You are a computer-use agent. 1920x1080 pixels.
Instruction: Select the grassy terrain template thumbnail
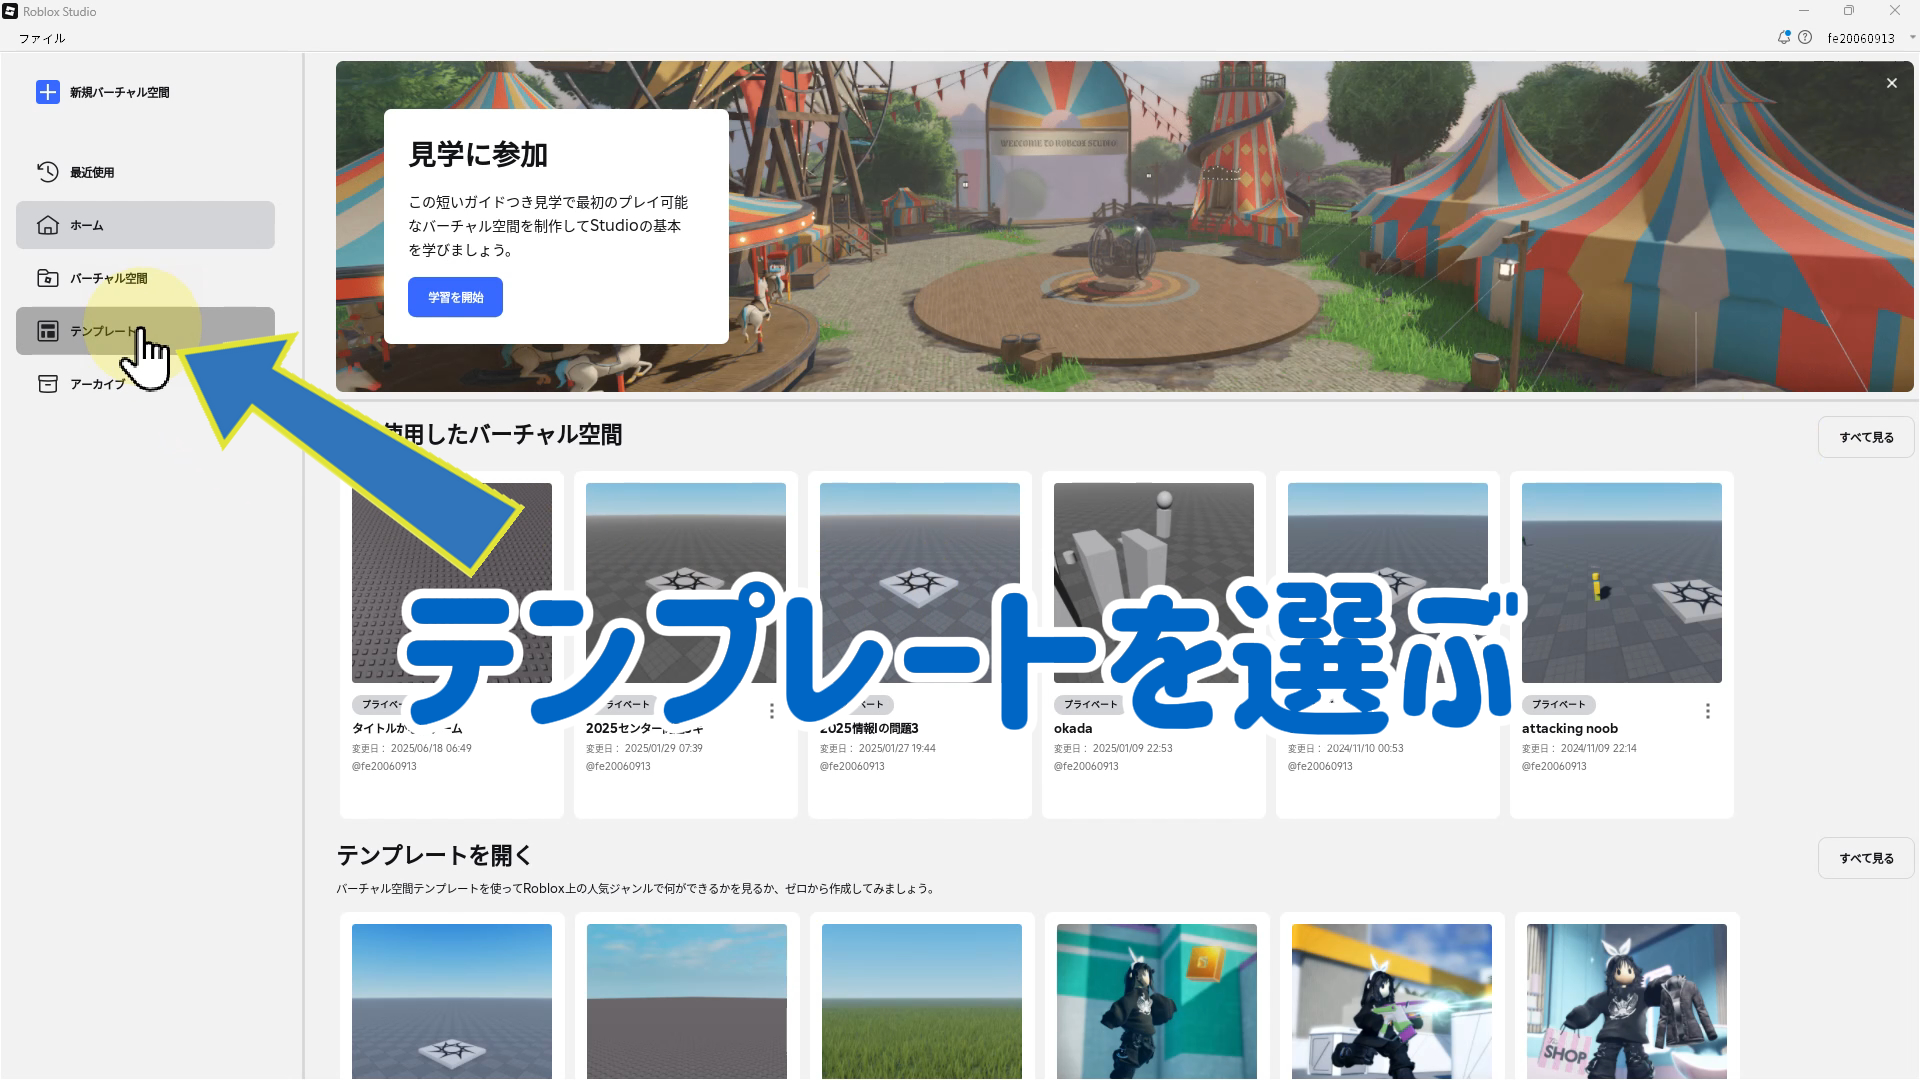pos(921,1000)
